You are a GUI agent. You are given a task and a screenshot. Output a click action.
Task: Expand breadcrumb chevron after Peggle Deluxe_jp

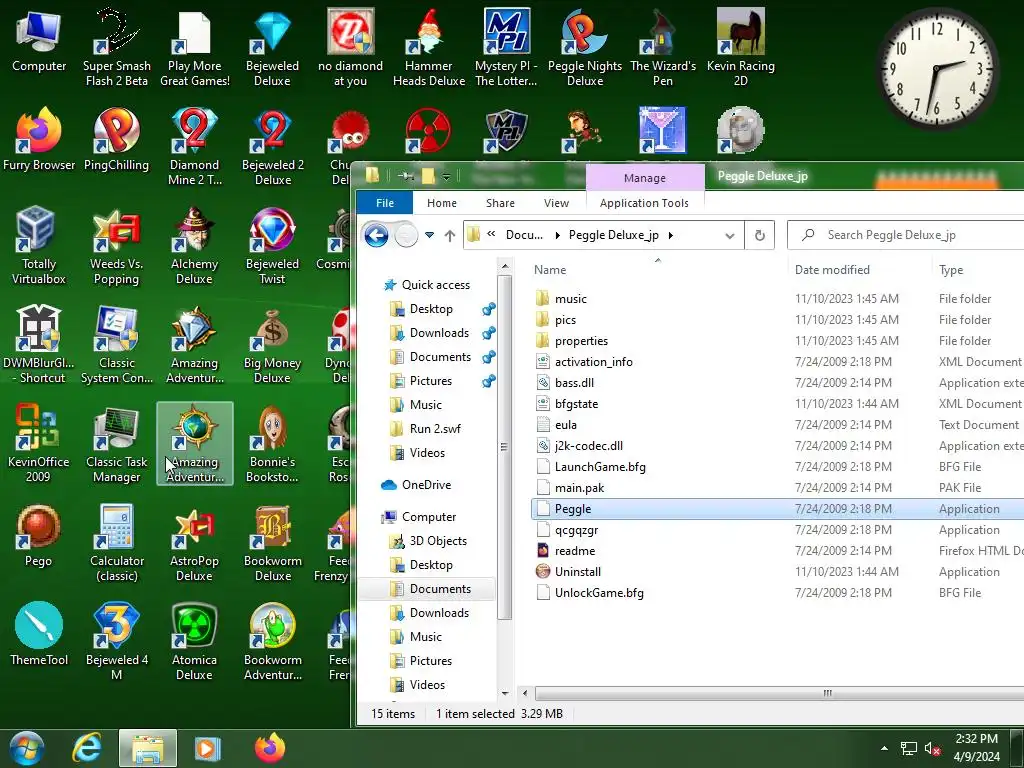click(x=671, y=235)
